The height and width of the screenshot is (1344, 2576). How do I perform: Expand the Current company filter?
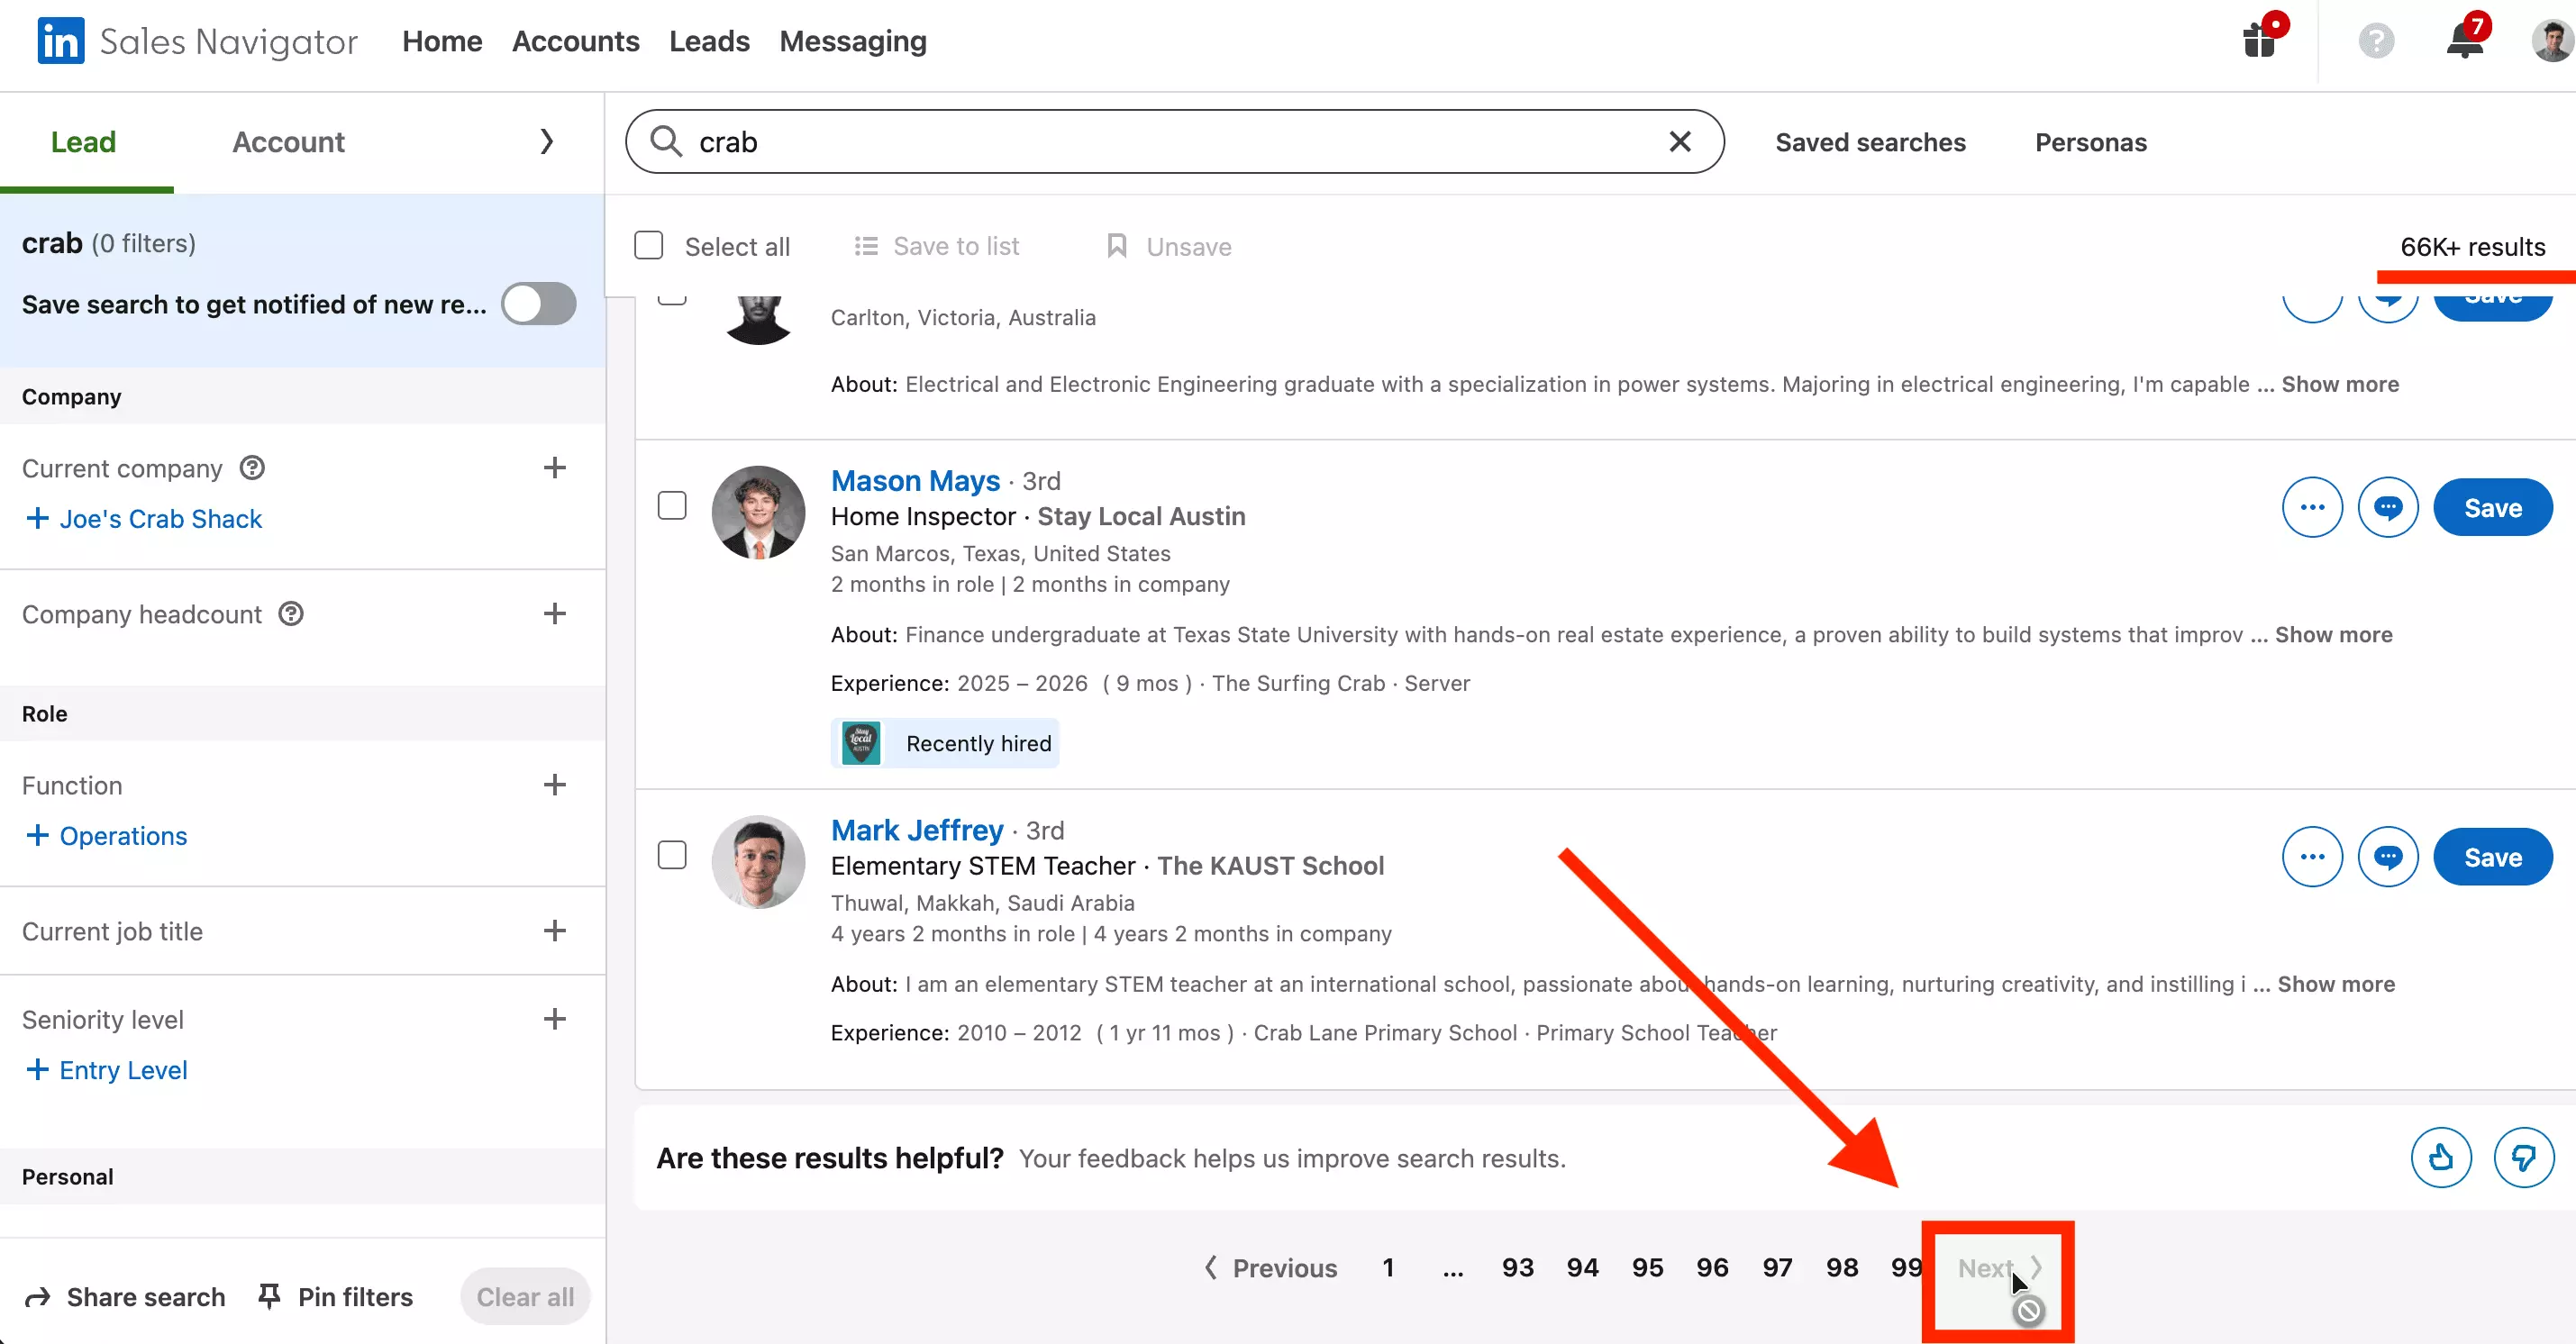(x=555, y=468)
